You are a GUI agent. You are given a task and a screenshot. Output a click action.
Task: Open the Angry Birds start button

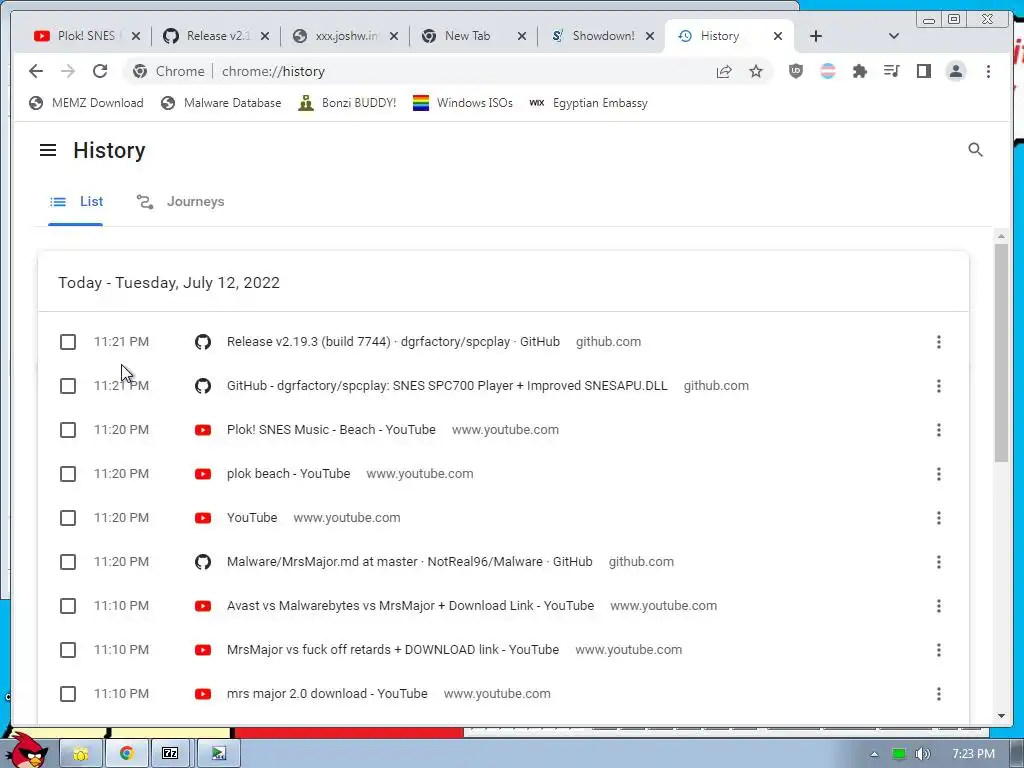point(27,749)
